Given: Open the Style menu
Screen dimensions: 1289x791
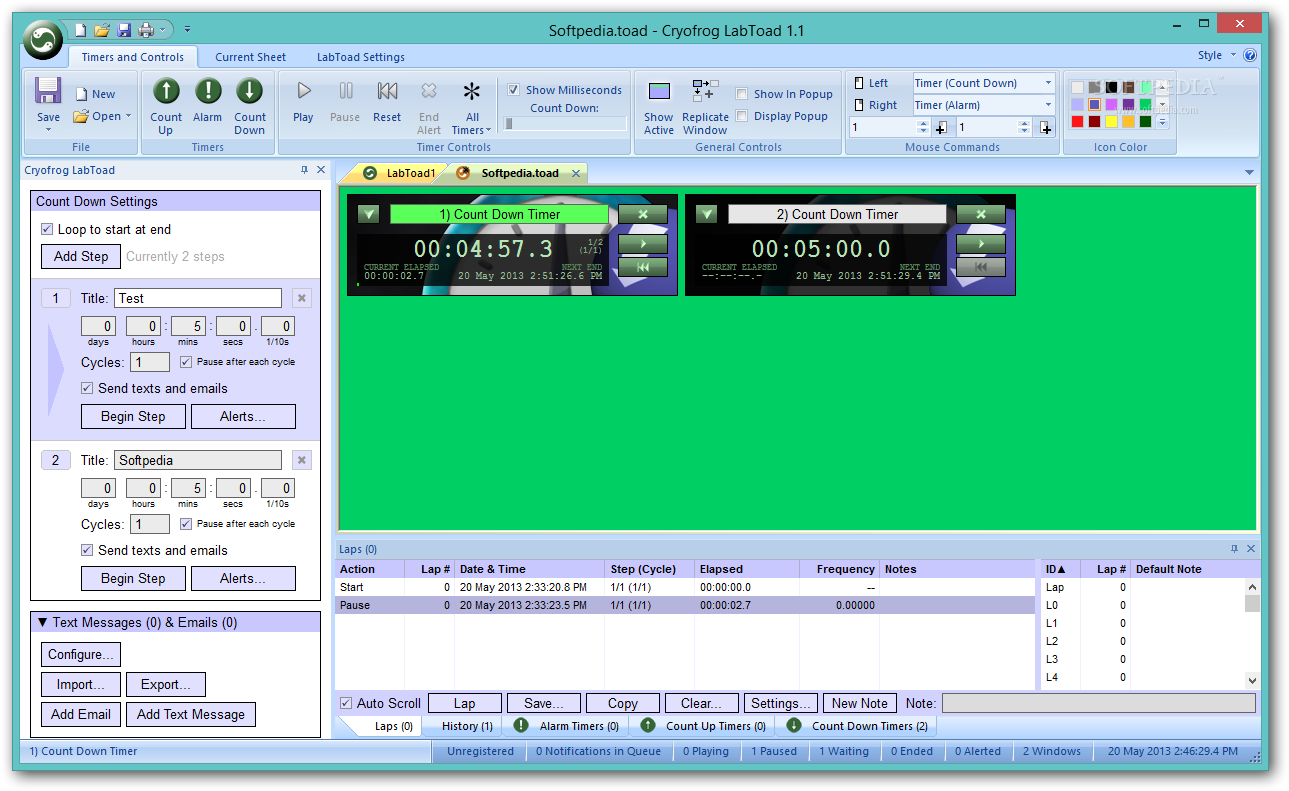Looking at the screenshot, I should pyautogui.click(x=1216, y=56).
